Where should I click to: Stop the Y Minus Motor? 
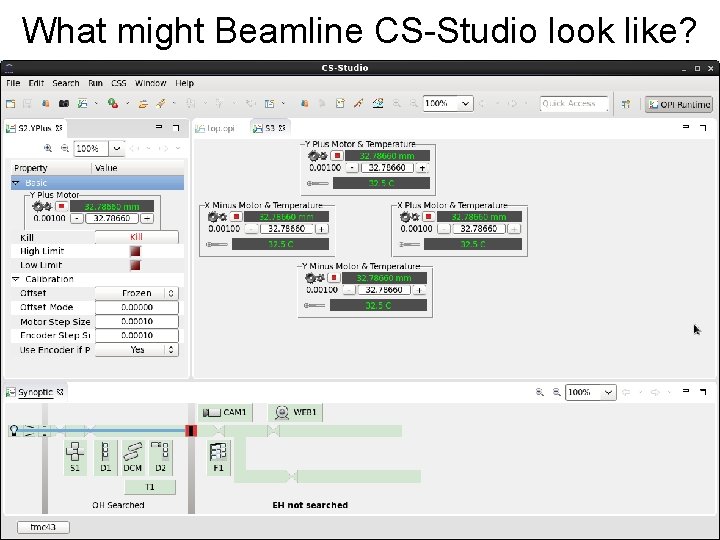(x=334, y=278)
